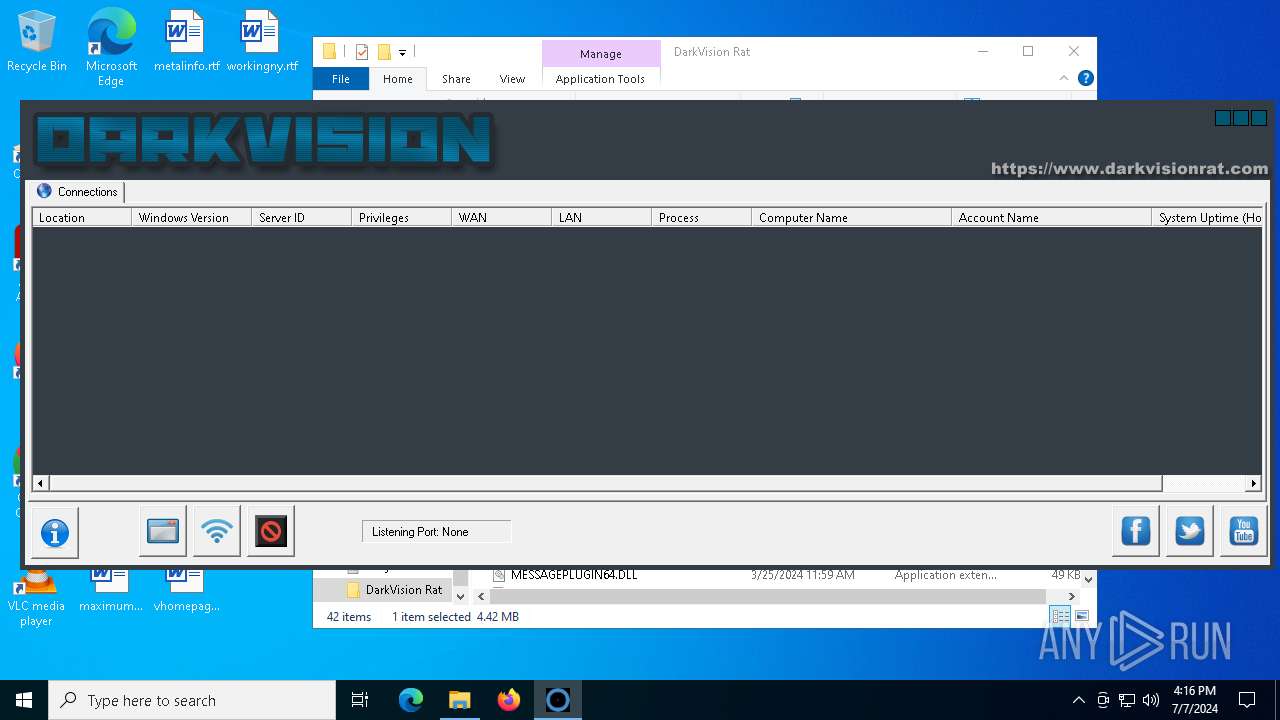Collapse the Explorer ribbon with the chevron

pyautogui.click(x=1064, y=78)
